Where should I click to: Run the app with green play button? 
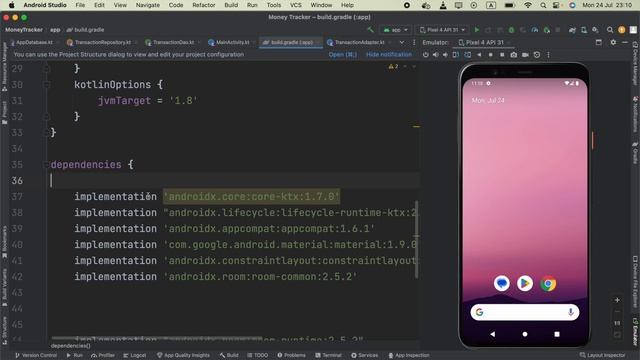pyautogui.click(x=476, y=30)
